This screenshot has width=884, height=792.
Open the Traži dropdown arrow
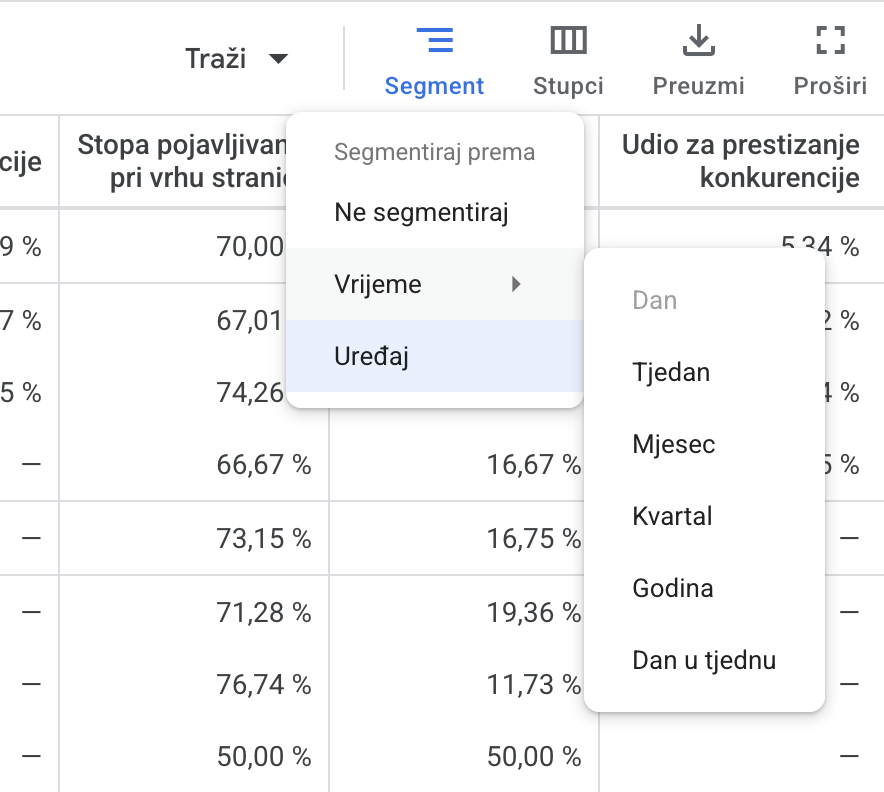click(278, 59)
